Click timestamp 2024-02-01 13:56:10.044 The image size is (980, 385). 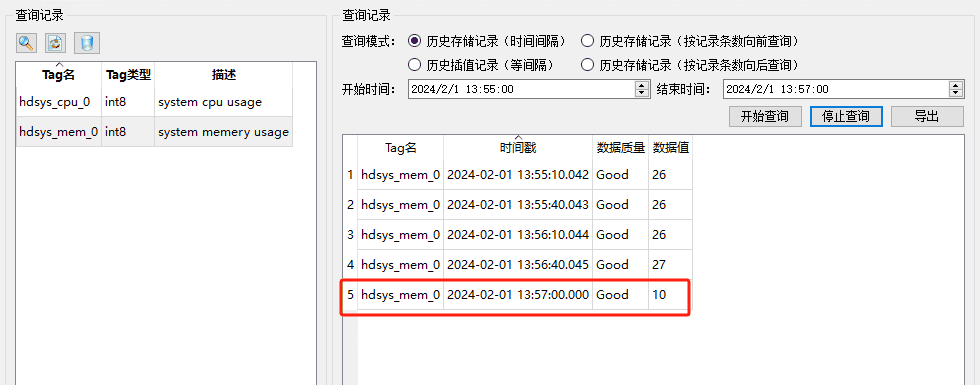(x=518, y=235)
